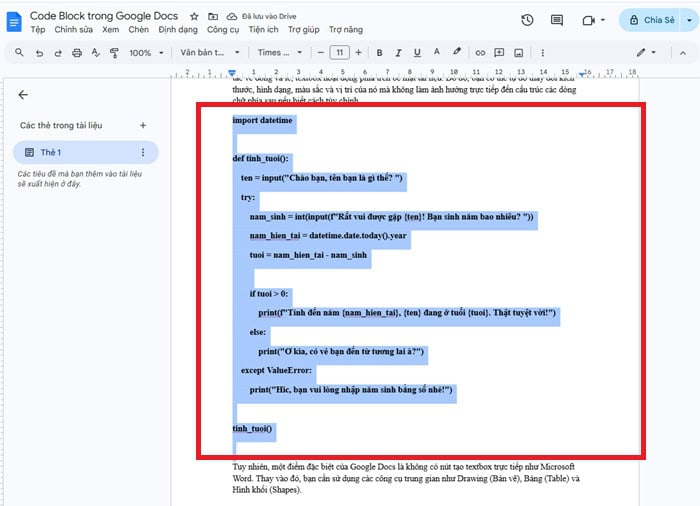Viewport: 700px width, 506px height.
Task: Open the Google Docs home icon
Action: click(x=14, y=22)
